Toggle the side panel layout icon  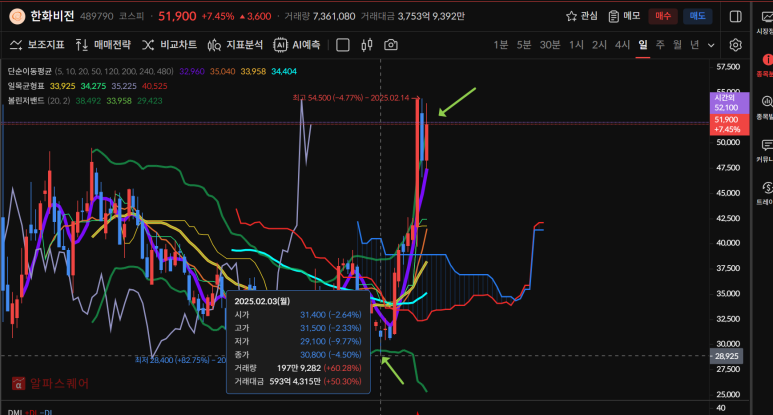[x=735, y=16]
